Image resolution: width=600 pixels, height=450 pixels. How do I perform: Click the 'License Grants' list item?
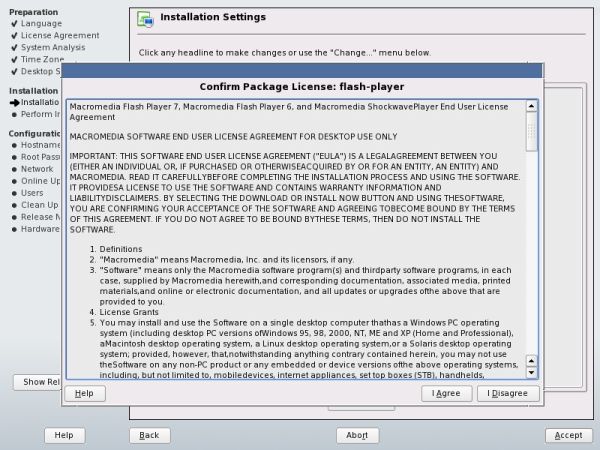(129, 312)
